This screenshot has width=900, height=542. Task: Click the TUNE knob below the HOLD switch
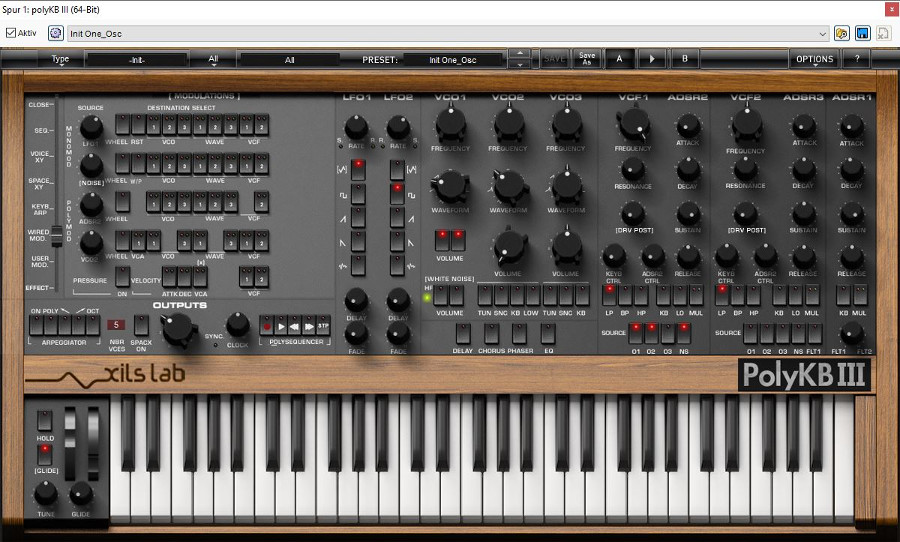(45, 493)
